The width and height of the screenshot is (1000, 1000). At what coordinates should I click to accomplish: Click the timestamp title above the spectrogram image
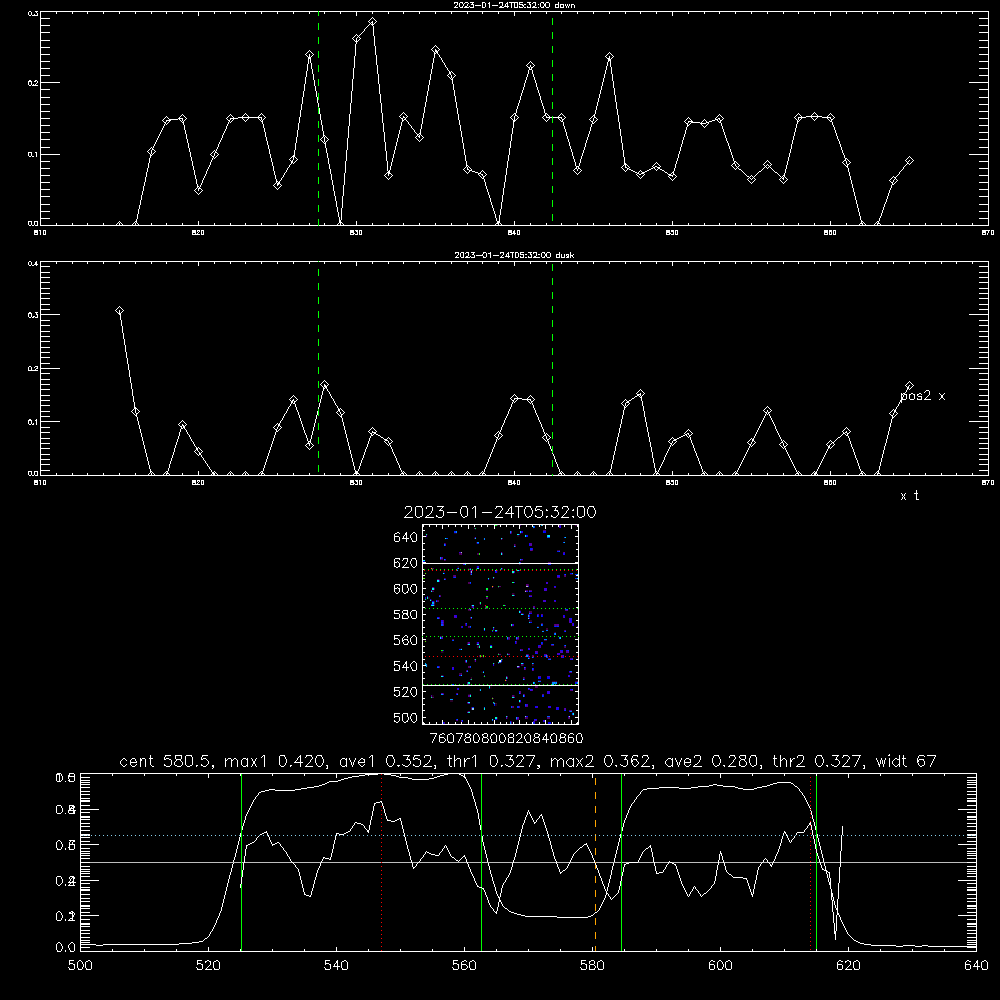tap(500, 512)
